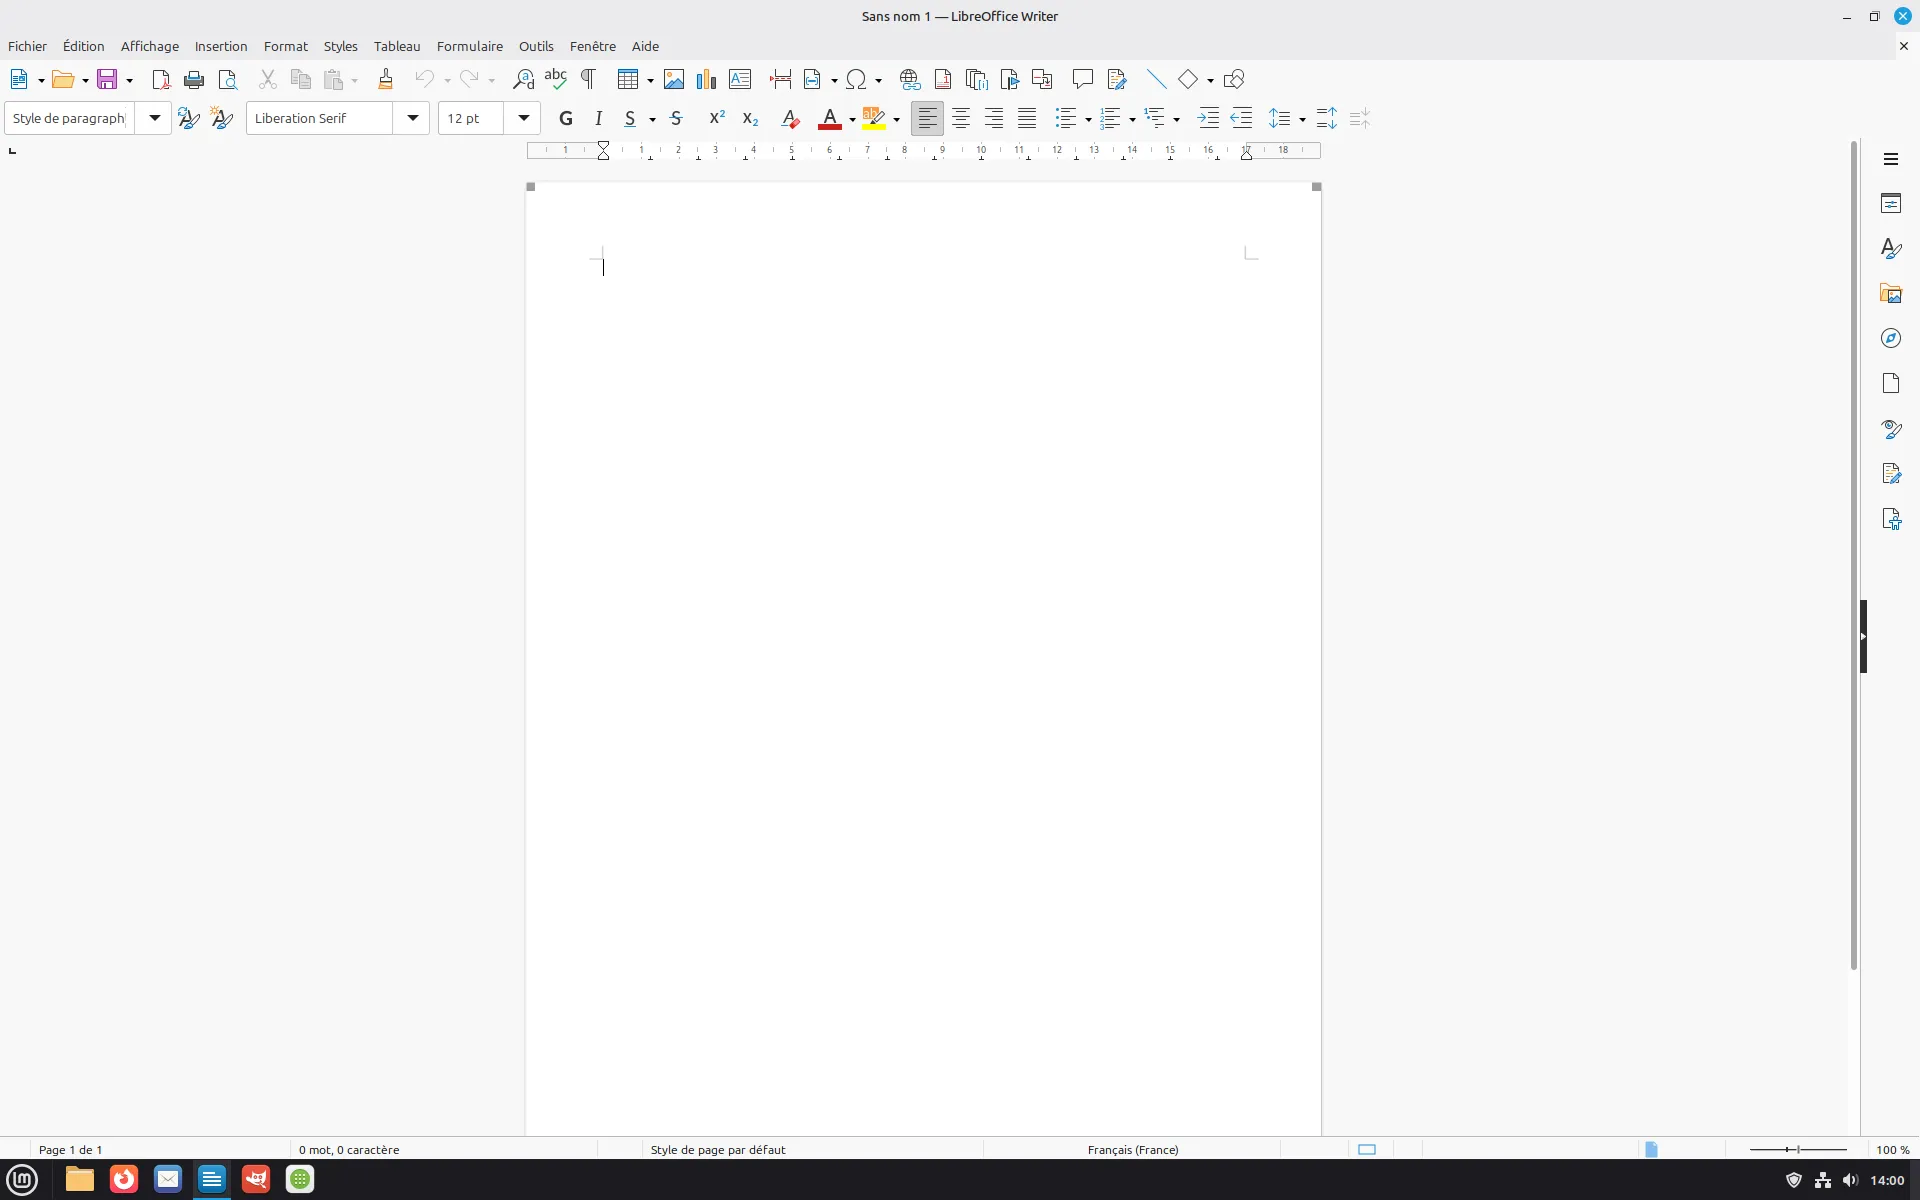Open sidebar Page panel
The image size is (1920, 1200).
(x=1890, y=384)
